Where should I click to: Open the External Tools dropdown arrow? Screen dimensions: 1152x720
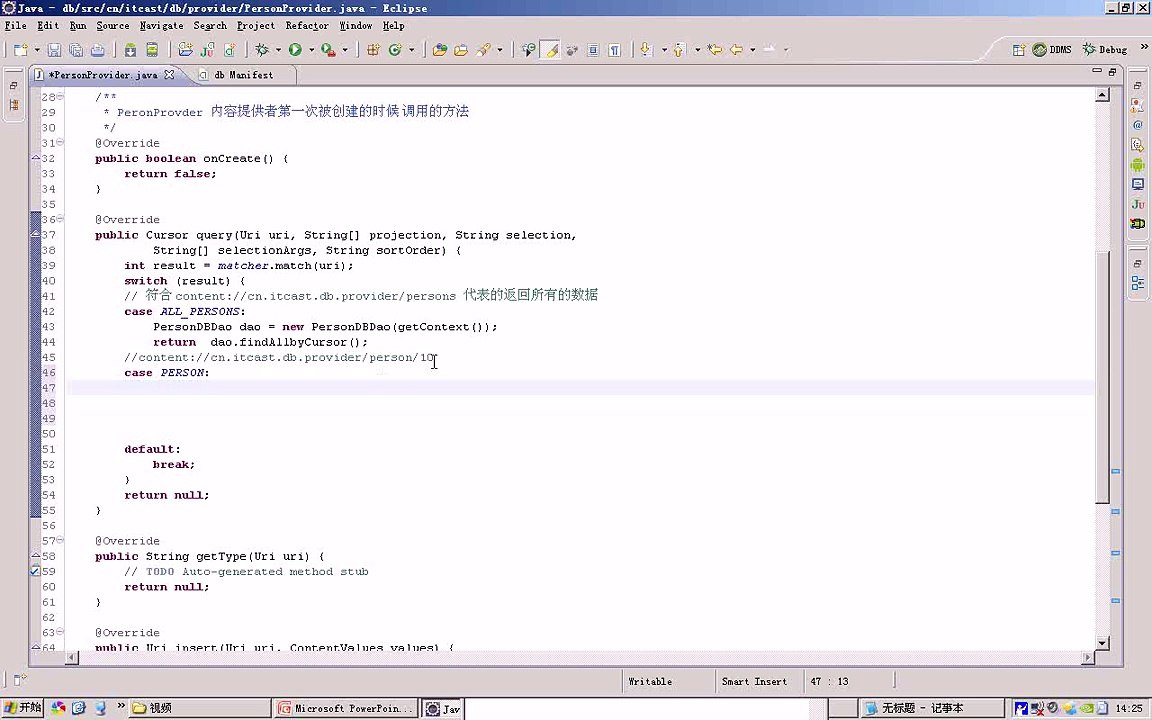(x=345, y=50)
